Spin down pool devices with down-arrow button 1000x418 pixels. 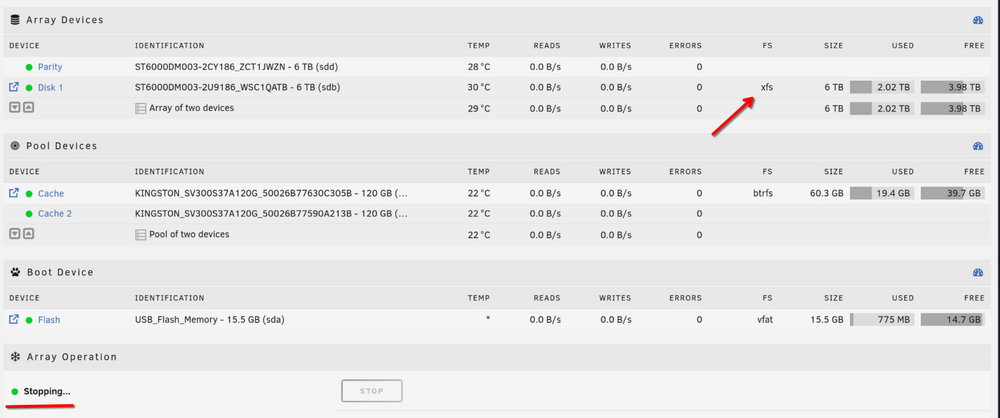pos(15,234)
